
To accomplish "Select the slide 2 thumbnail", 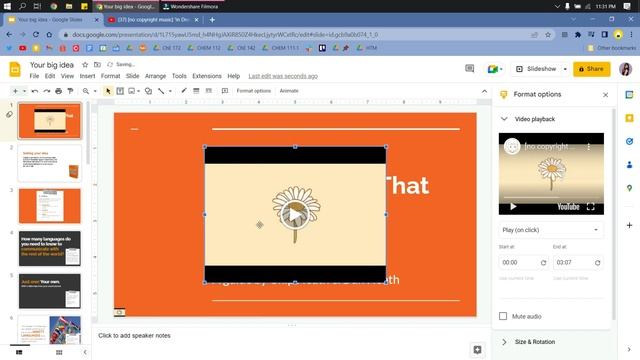I will [50, 164].
